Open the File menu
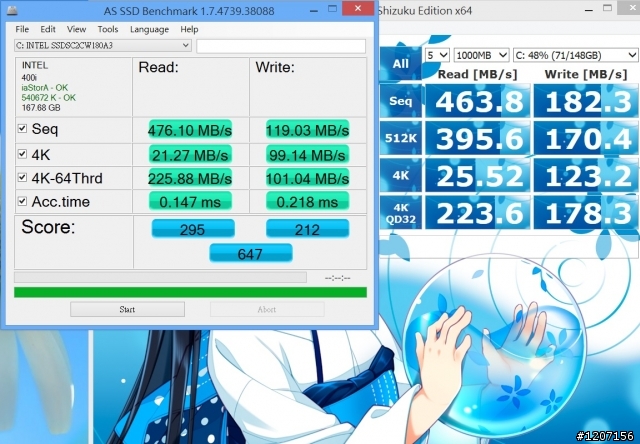 point(22,29)
